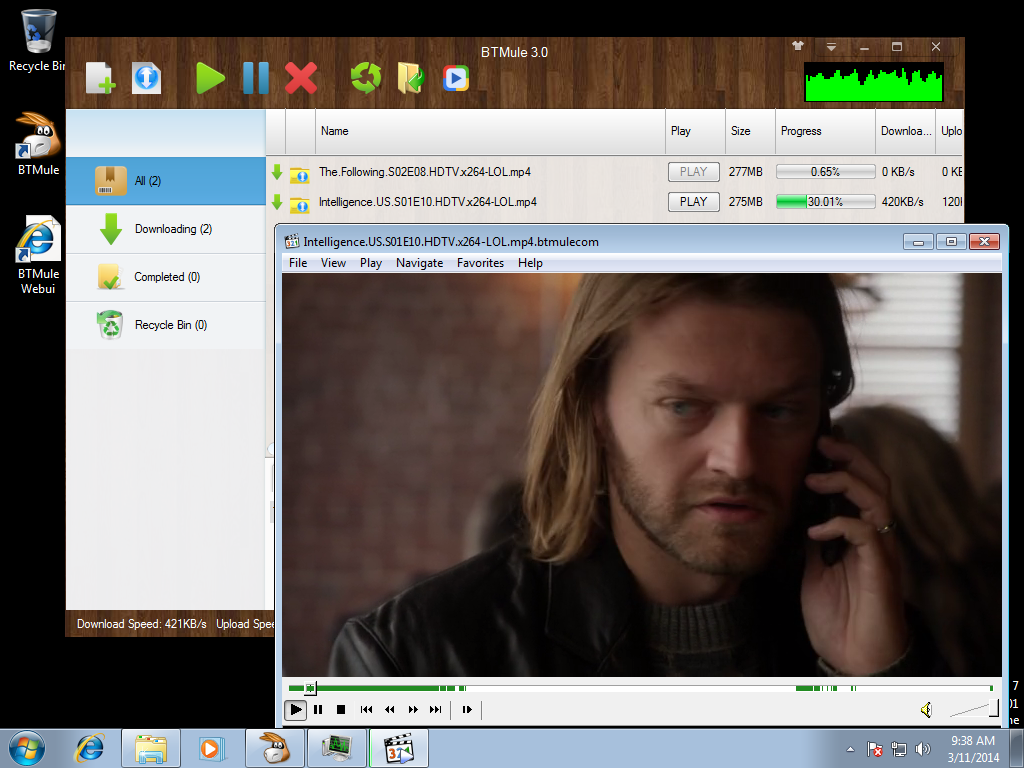Open the Favorites menu
This screenshot has width=1024, height=768.
(480, 262)
